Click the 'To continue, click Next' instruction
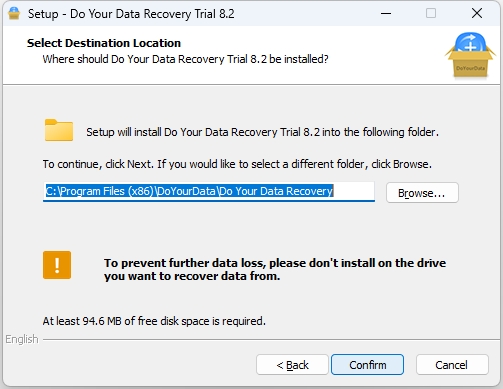The image size is (503, 389). click(x=237, y=164)
